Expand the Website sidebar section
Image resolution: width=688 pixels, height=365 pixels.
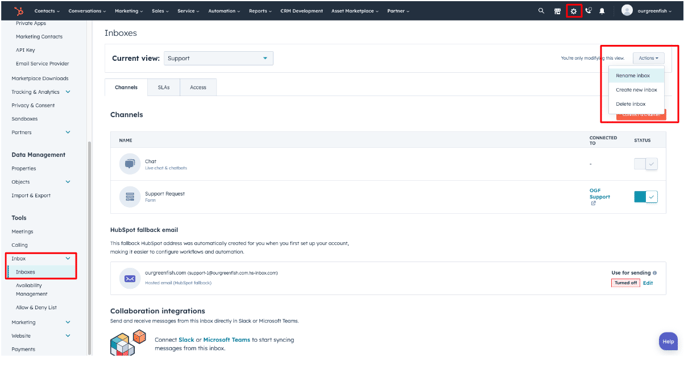(68, 336)
